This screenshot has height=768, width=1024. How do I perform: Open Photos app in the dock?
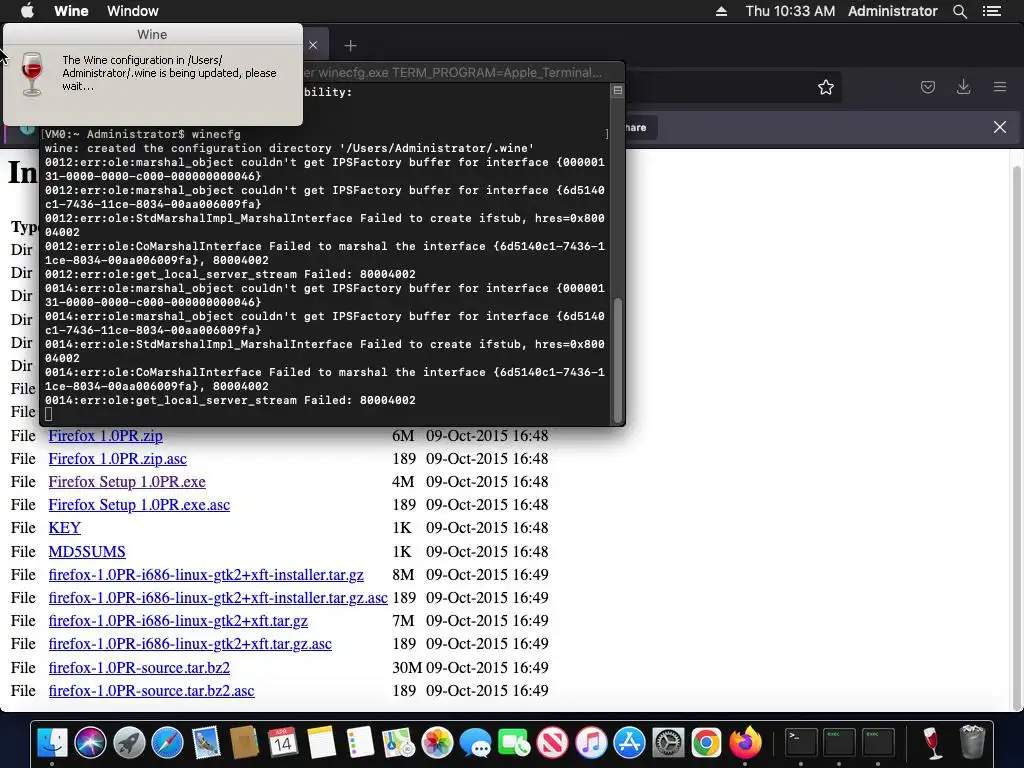[437, 743]
